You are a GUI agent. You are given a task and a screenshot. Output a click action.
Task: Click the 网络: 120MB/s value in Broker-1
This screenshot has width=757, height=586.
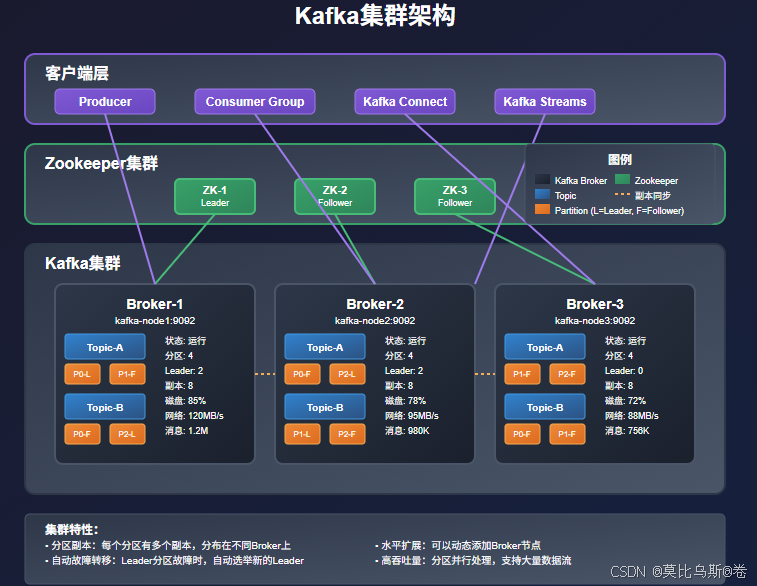tap(194, 416)
